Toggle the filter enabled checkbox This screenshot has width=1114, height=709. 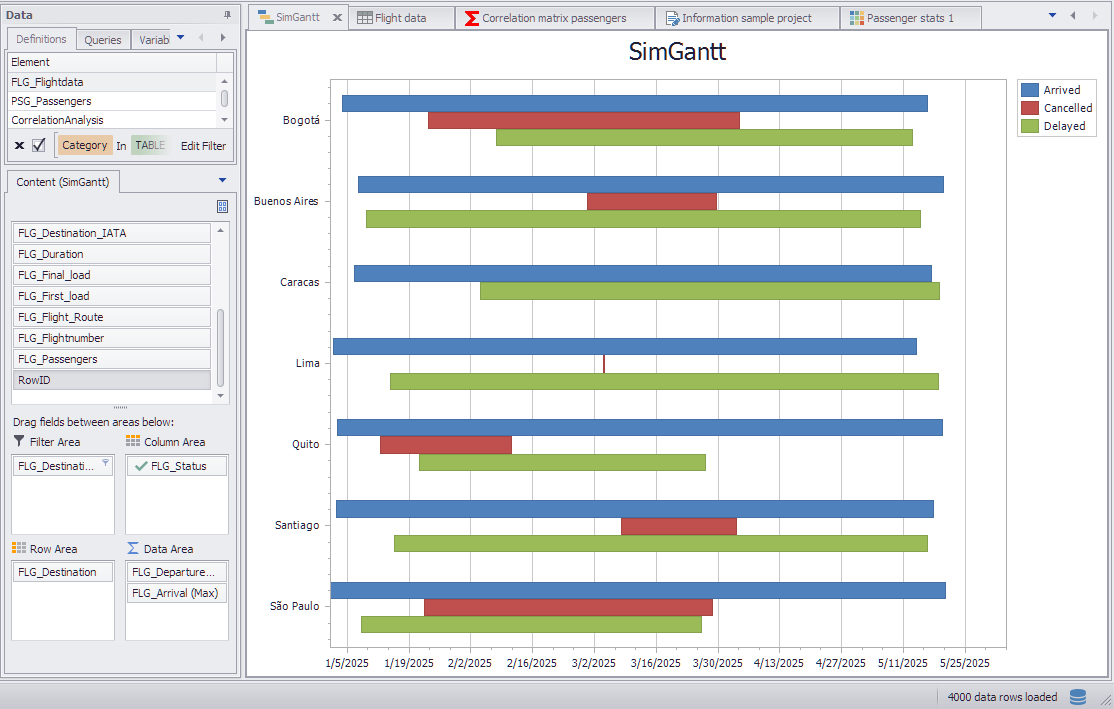(x=39, y=146)
